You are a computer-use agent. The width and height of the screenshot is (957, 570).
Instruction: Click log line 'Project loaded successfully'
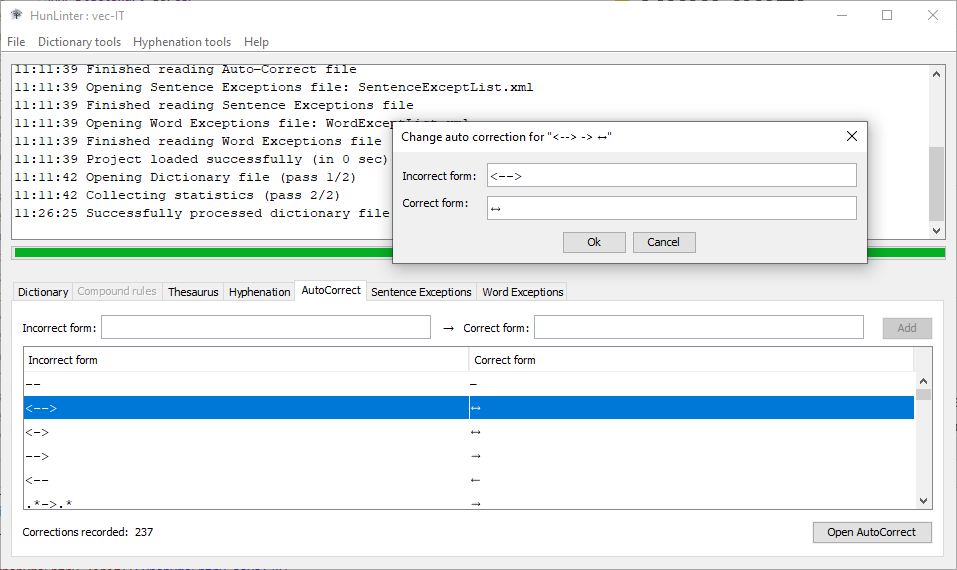201,159
